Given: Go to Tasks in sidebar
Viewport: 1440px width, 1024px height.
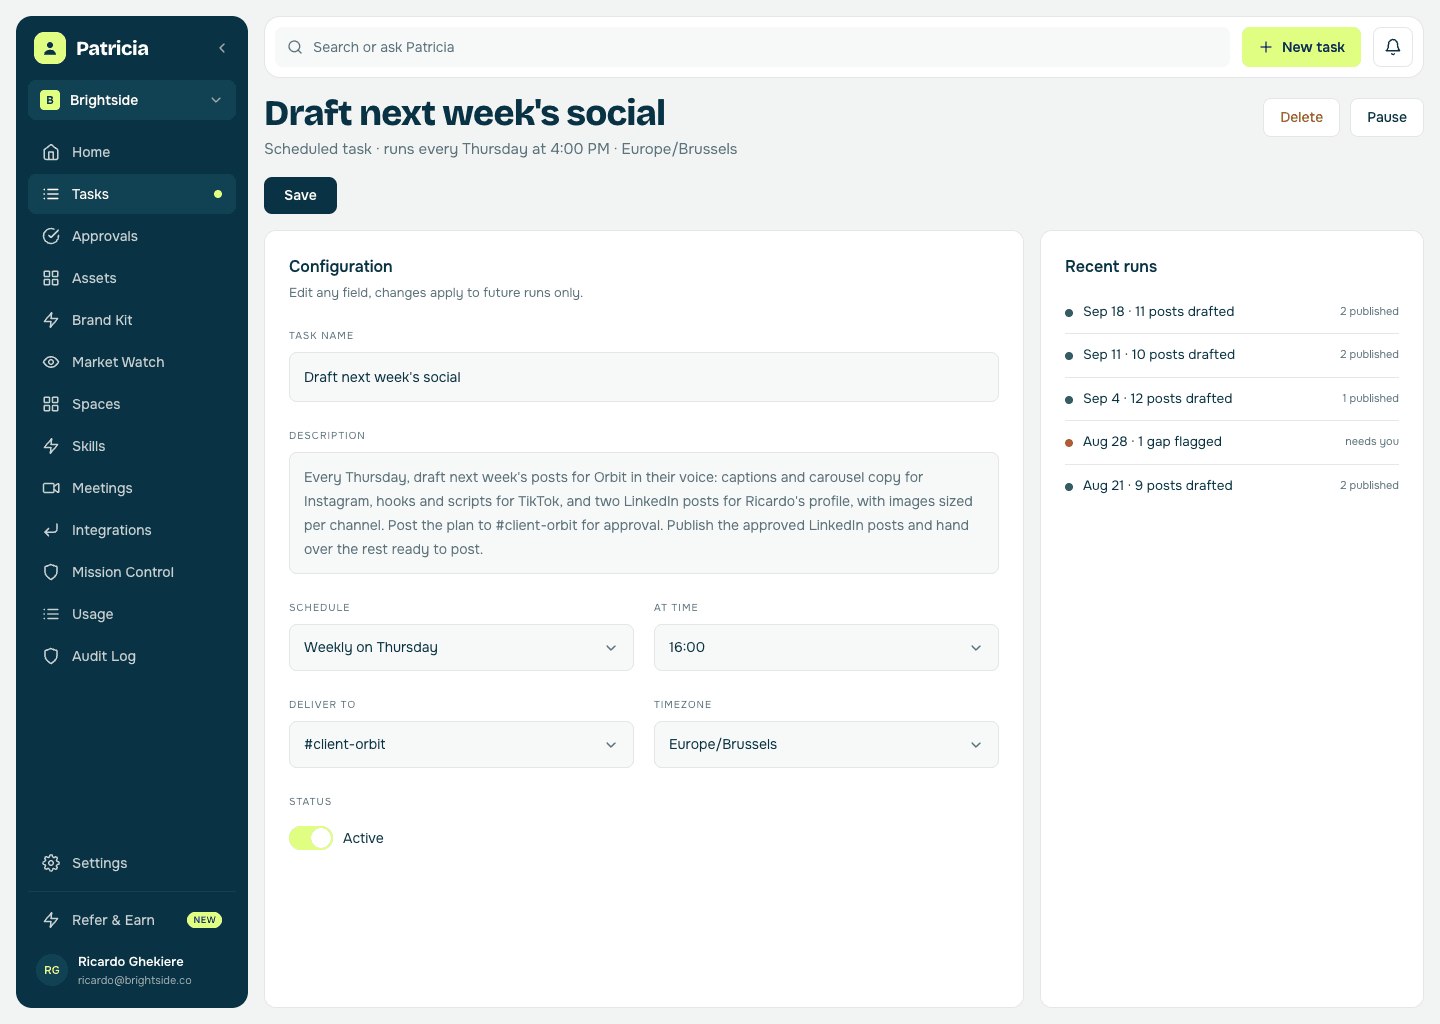Looking at the screenshot, I should (132, 194).
